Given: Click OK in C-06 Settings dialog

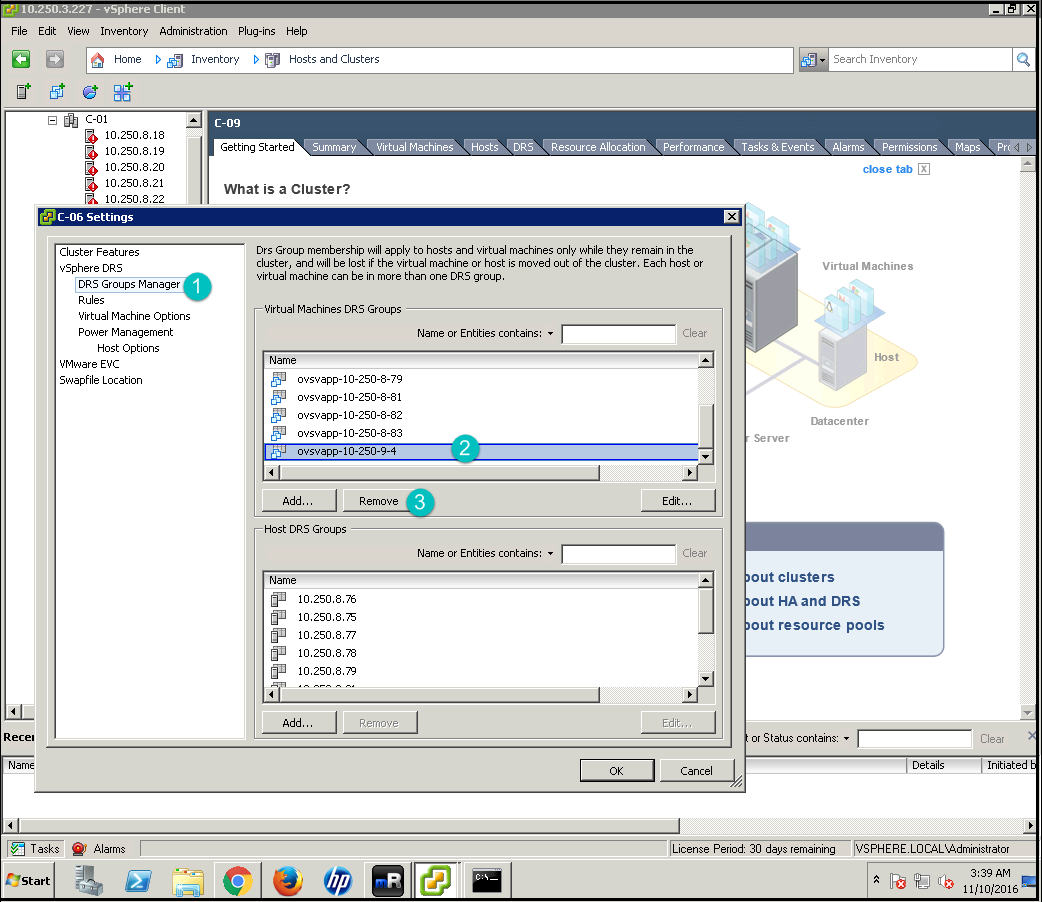Looking at the screenshot, I should pyautogui.click(x=616, y=771).
